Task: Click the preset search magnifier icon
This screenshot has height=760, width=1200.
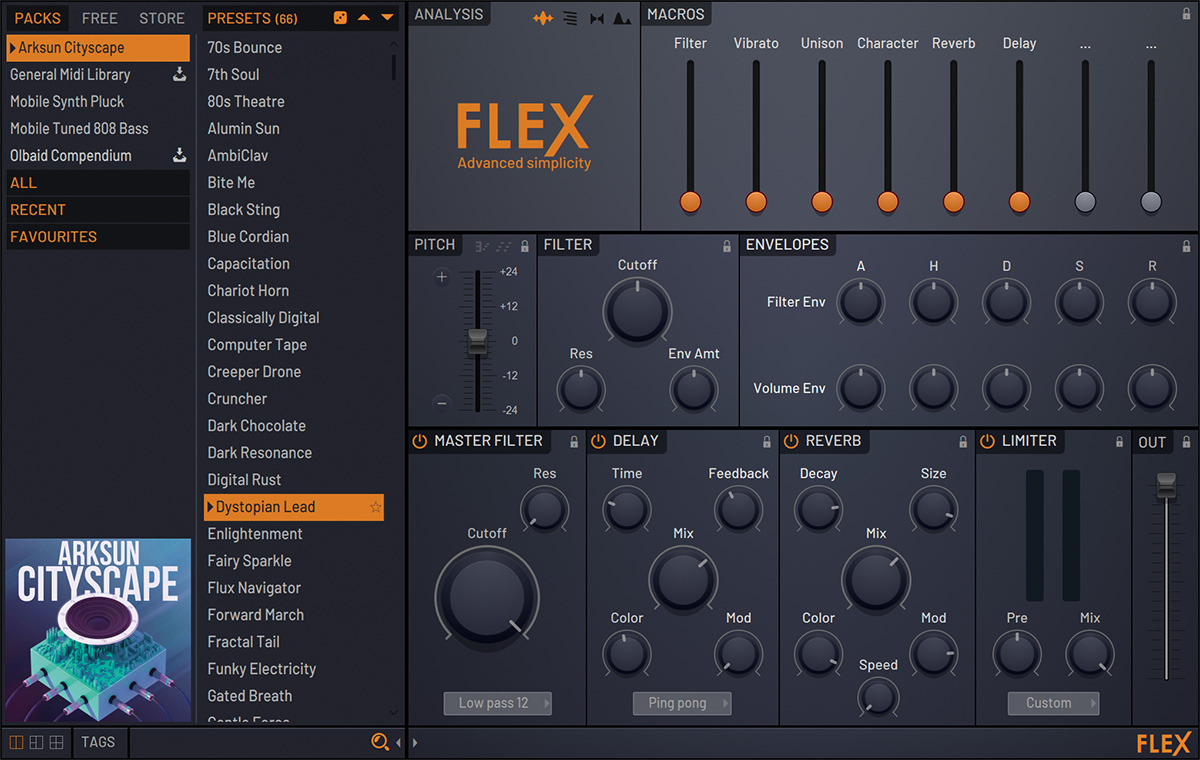Action: coord(380,742)
